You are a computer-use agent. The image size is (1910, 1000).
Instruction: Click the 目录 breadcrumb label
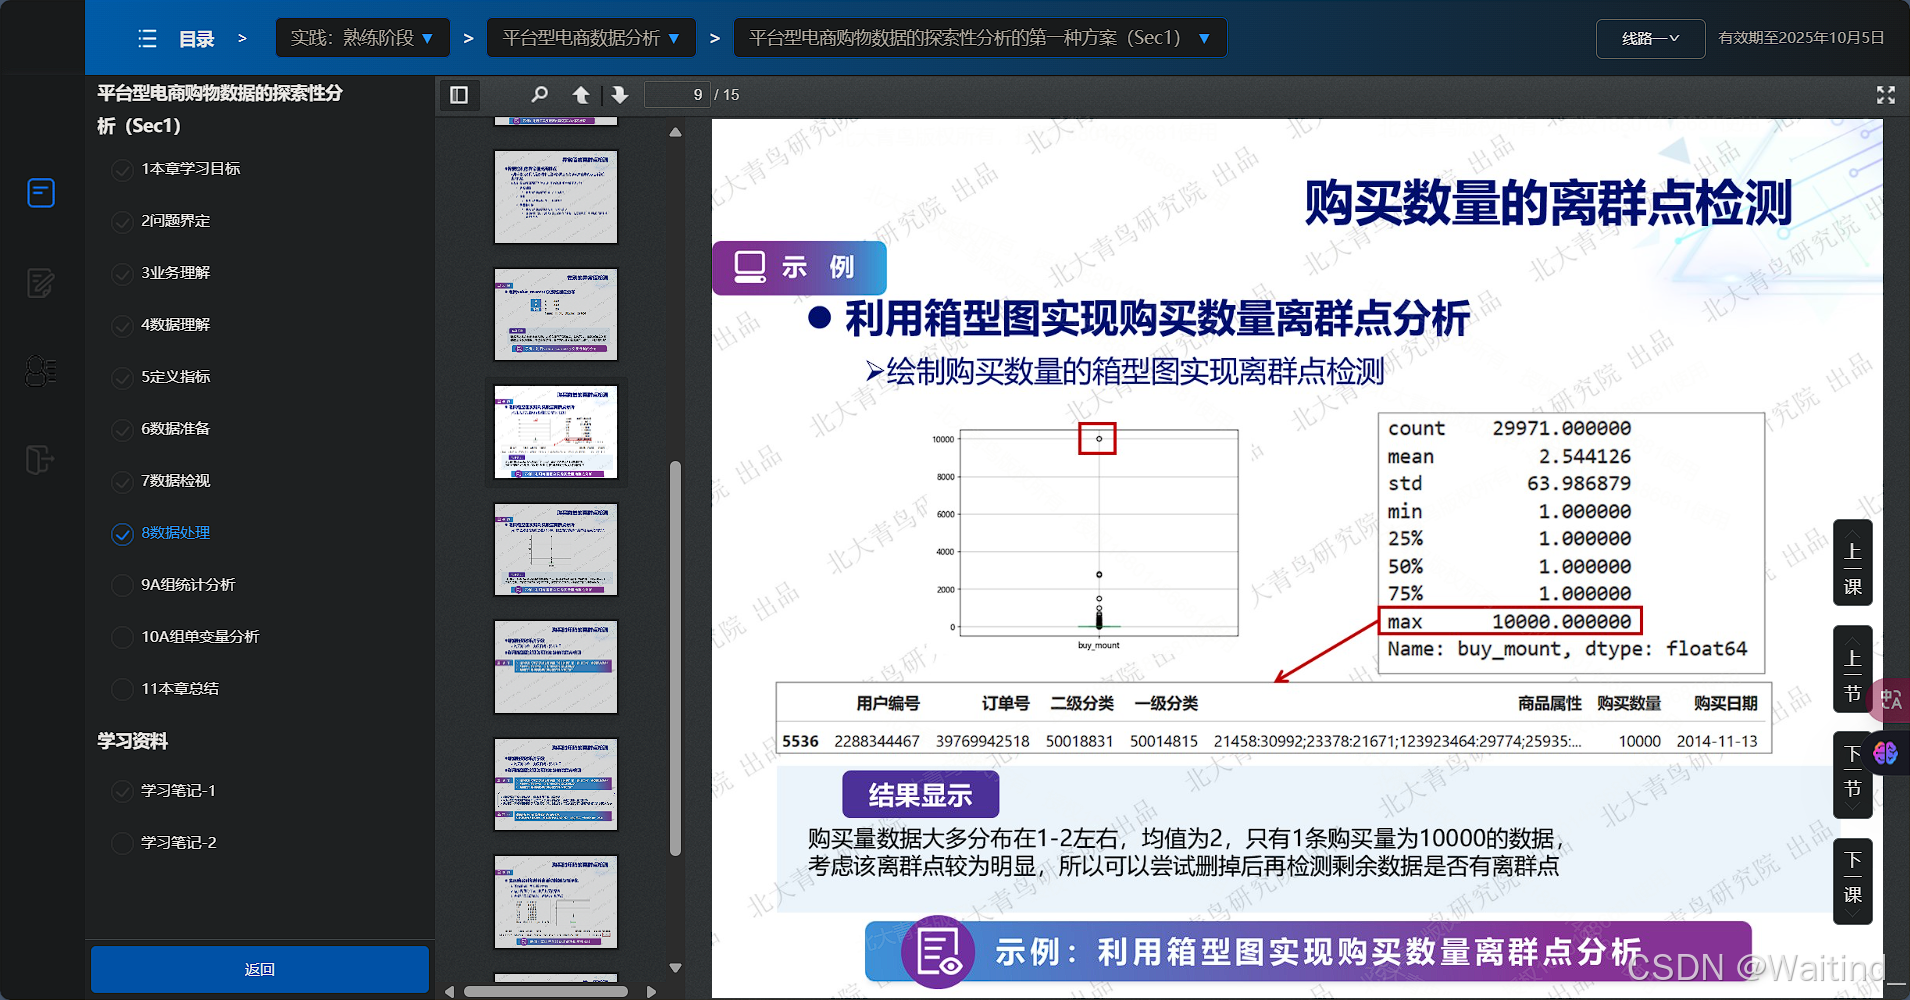coord(197,39)
